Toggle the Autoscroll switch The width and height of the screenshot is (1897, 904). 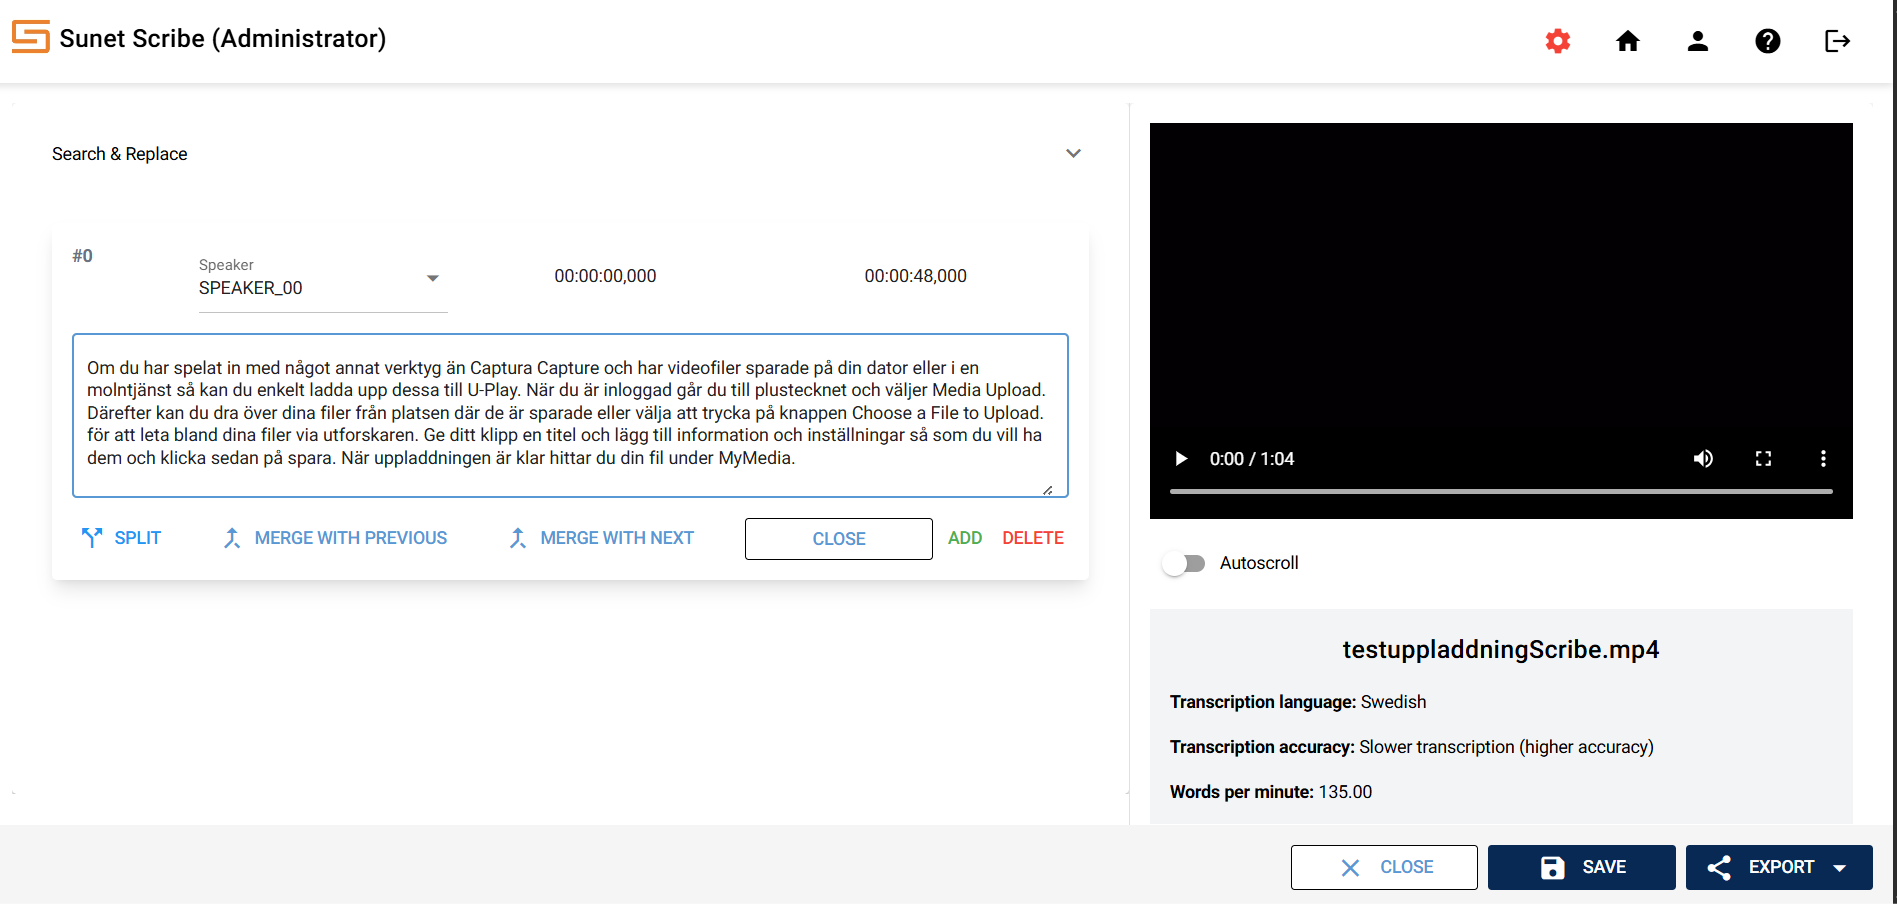pyautogui.click(x=1184, y=563)
